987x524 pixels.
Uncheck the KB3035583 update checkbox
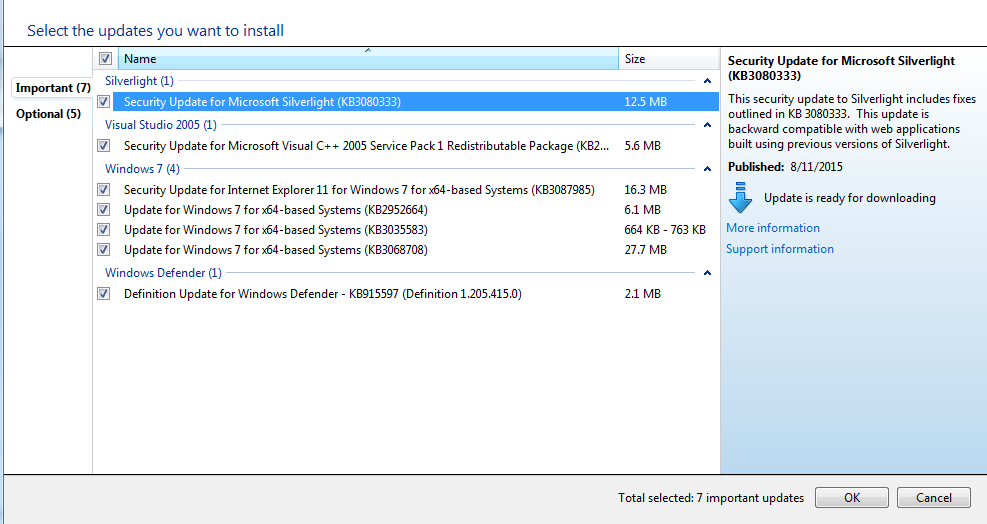[x=104, y=230]
